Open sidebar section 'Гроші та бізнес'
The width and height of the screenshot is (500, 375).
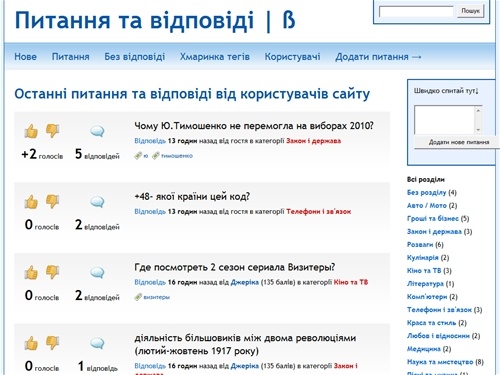pyautogui.click(x=433, y=218)
